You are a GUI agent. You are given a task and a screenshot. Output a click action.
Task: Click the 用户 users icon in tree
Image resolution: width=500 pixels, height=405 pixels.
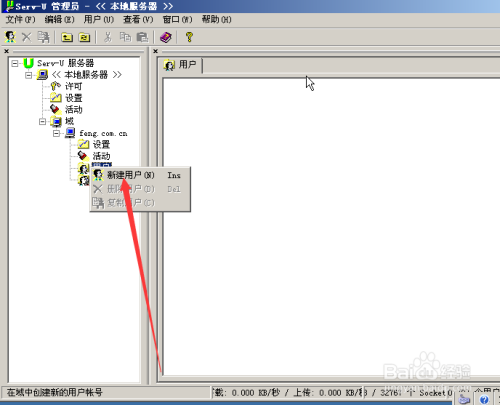click(83, 168)
